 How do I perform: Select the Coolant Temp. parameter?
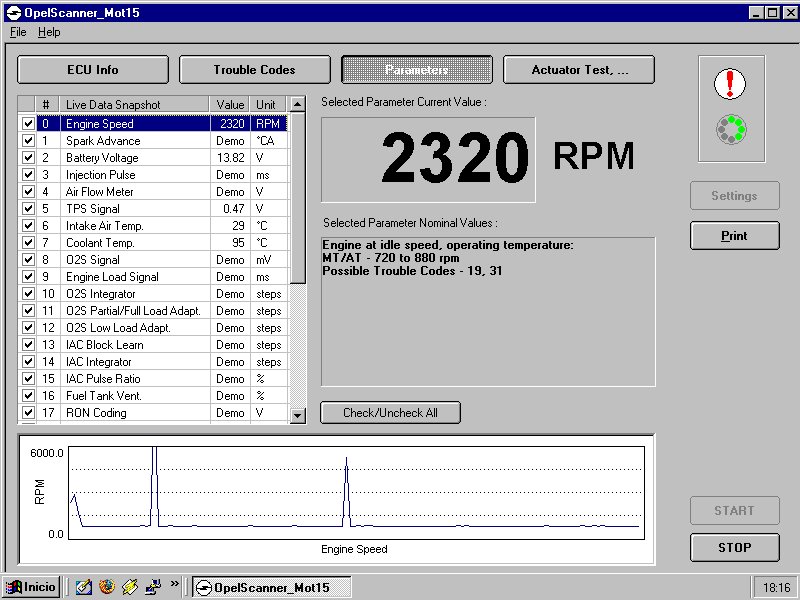coord(153,243)
